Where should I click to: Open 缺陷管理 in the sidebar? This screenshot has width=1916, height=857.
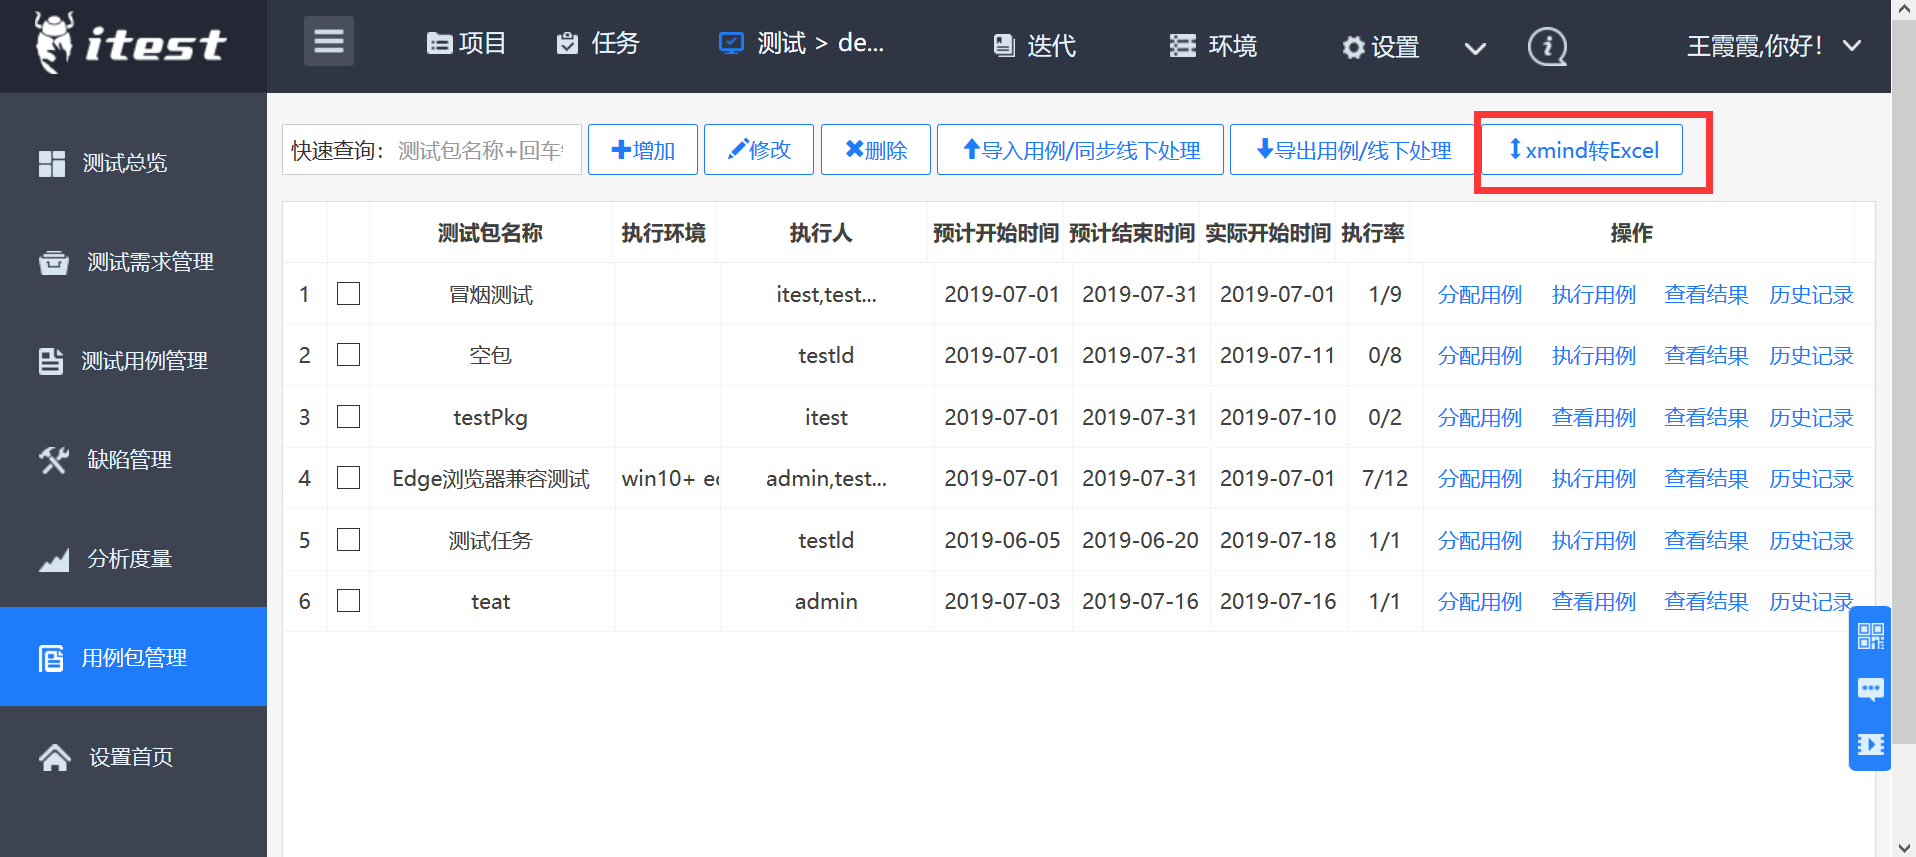133,460
